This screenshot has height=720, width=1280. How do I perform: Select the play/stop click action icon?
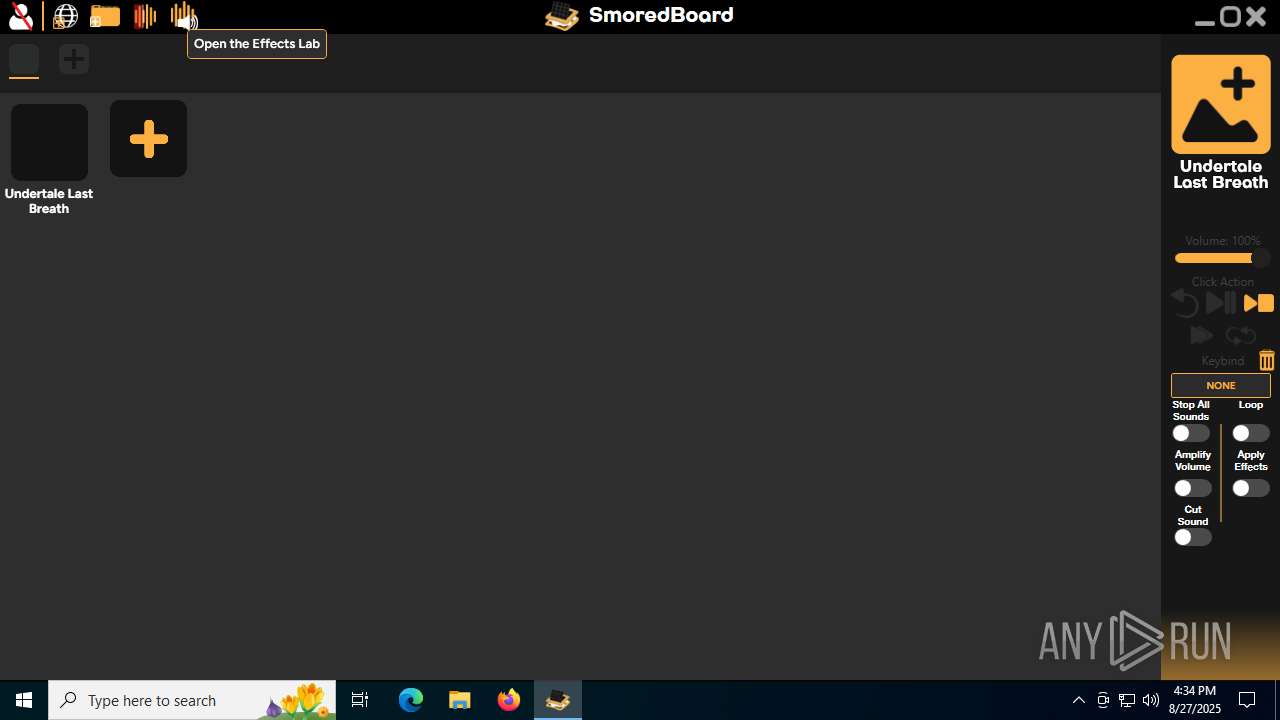coord(1259,303)
